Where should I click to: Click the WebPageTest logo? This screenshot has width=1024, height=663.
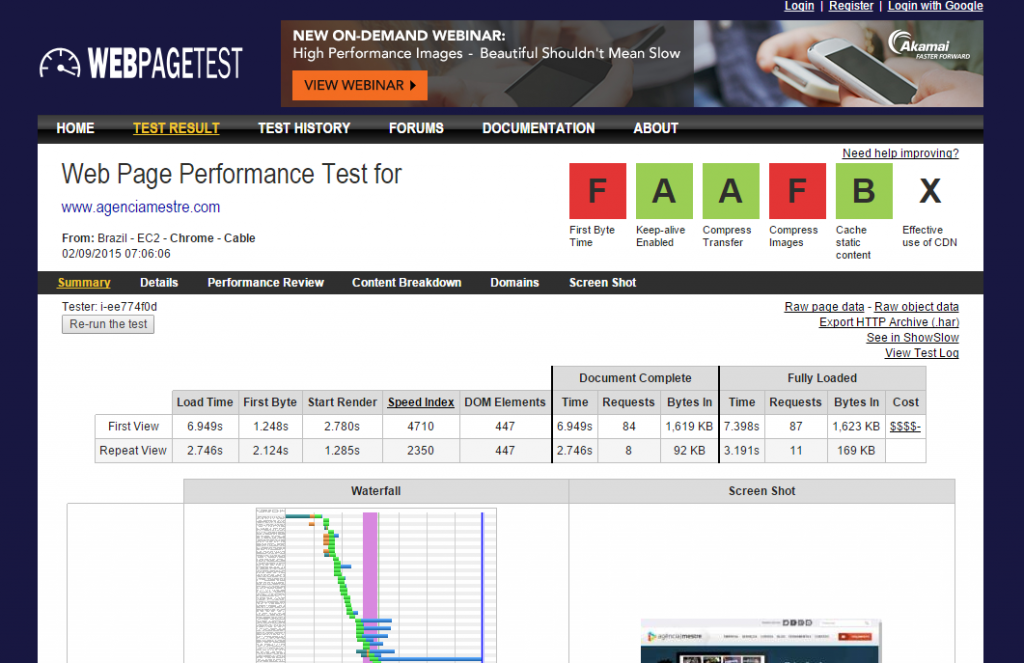click(141, 63)
